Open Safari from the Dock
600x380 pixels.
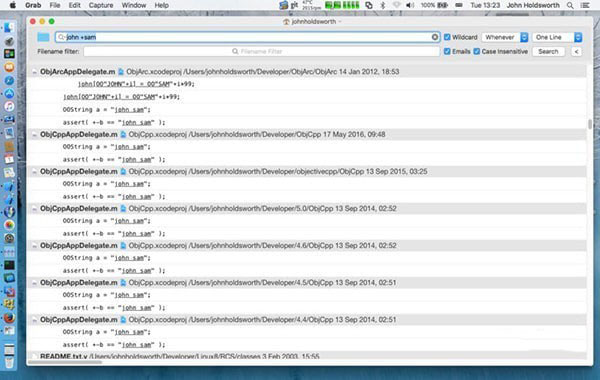point(9,81)
